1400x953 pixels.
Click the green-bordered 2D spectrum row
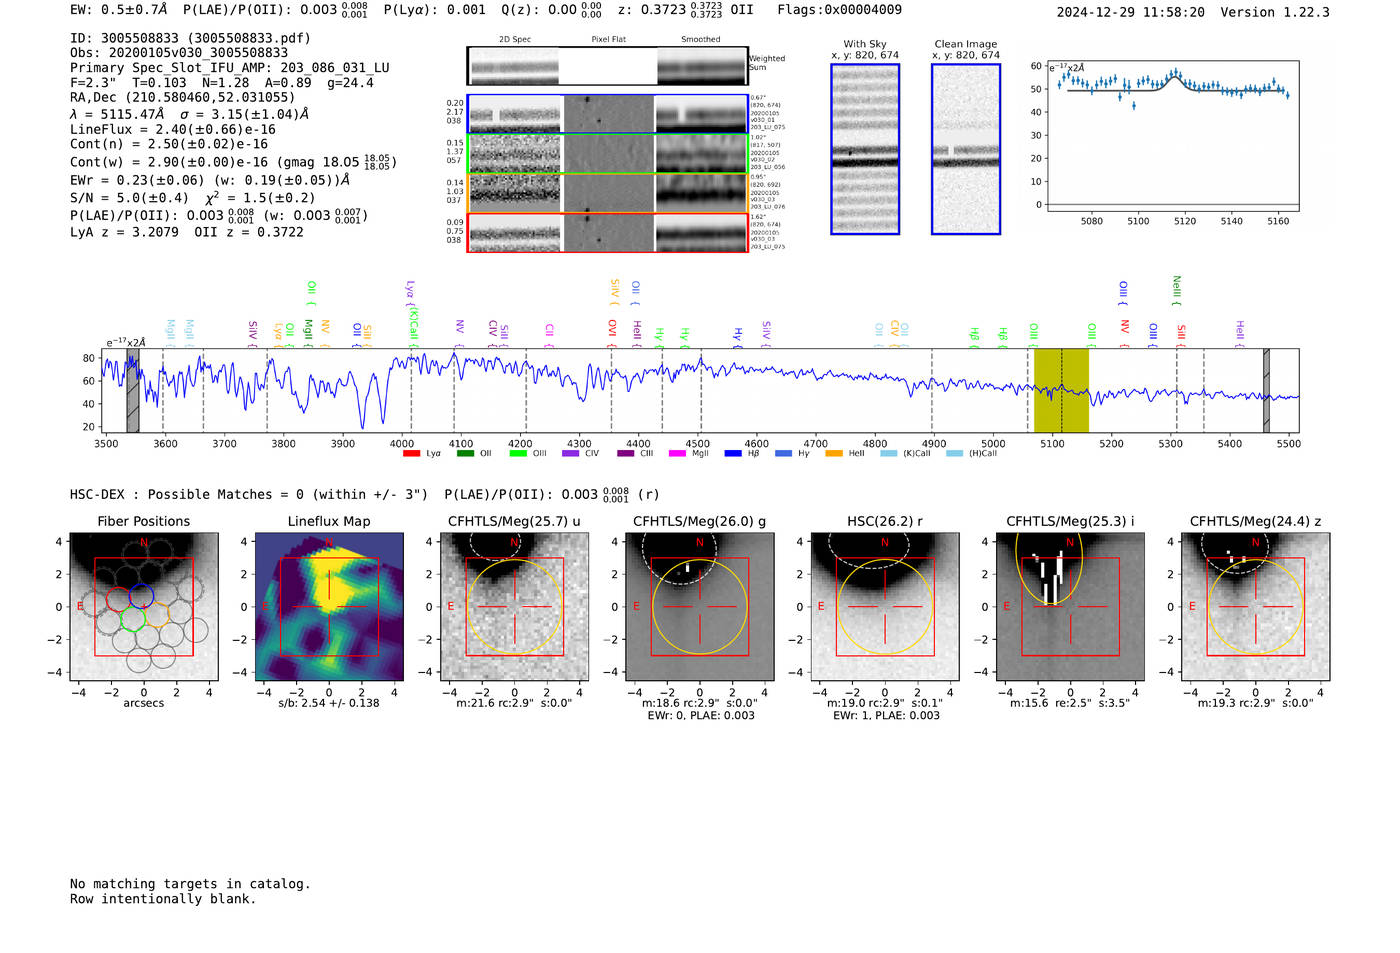[x=608, y=153]
